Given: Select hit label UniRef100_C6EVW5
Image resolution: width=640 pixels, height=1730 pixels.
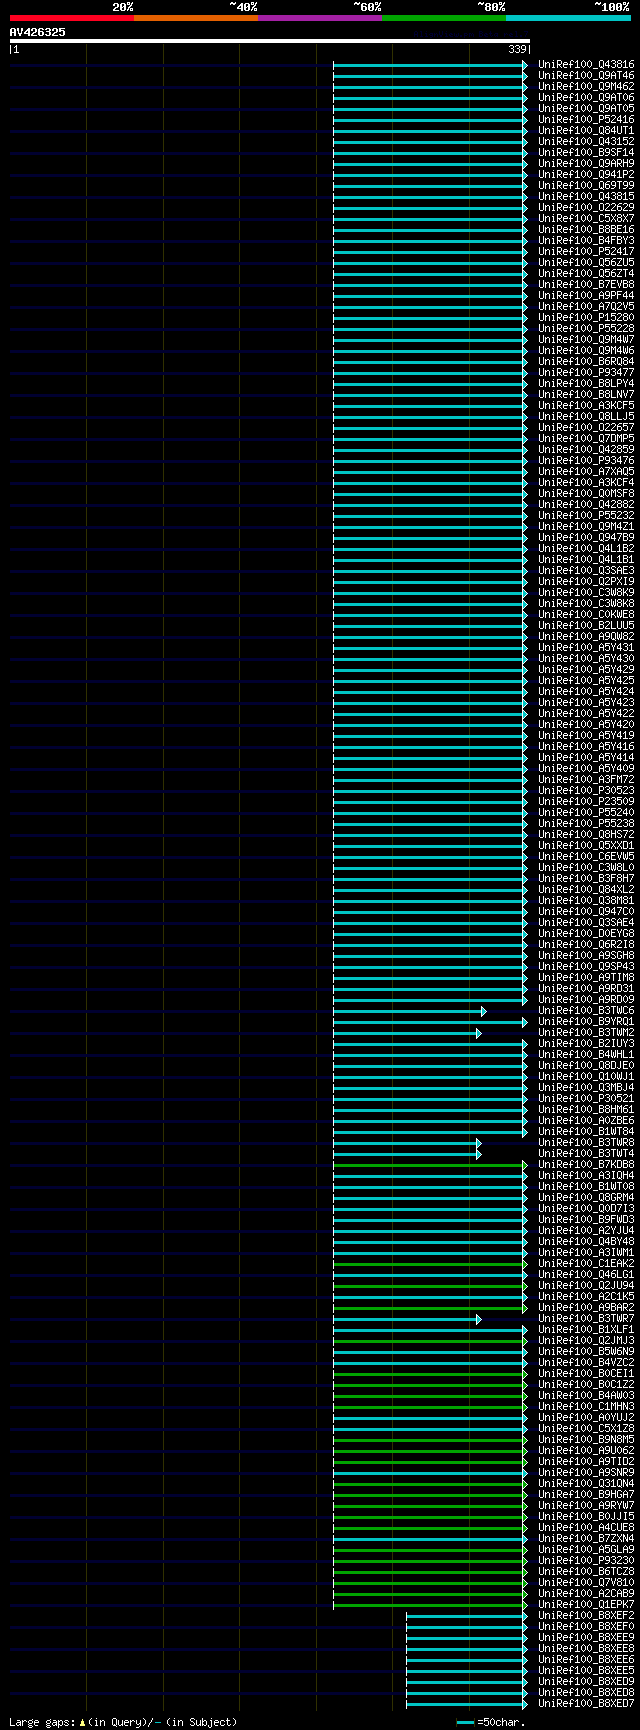Looking at the screenshot, I should click(586, 856).
